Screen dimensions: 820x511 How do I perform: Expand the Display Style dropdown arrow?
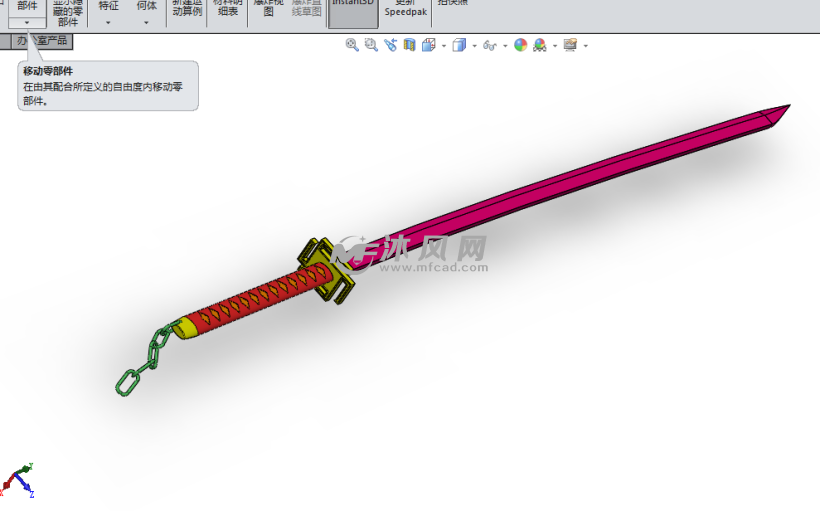473,46
